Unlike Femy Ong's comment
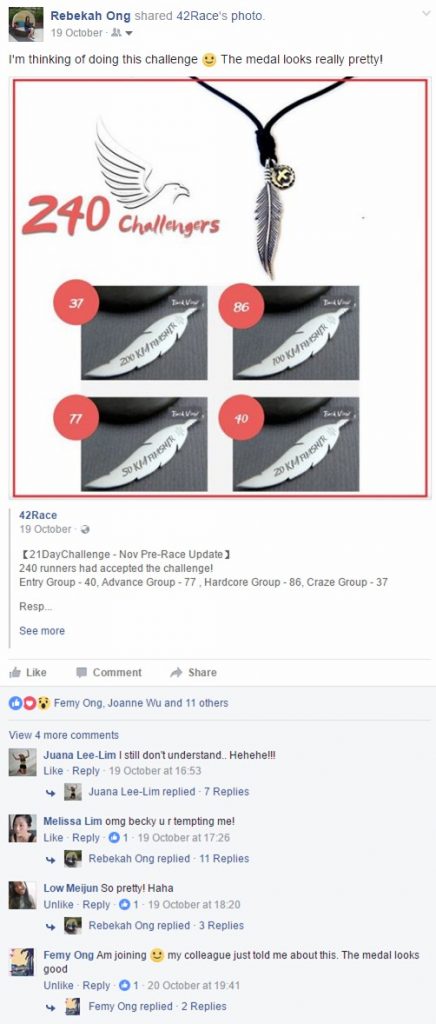 58,985
